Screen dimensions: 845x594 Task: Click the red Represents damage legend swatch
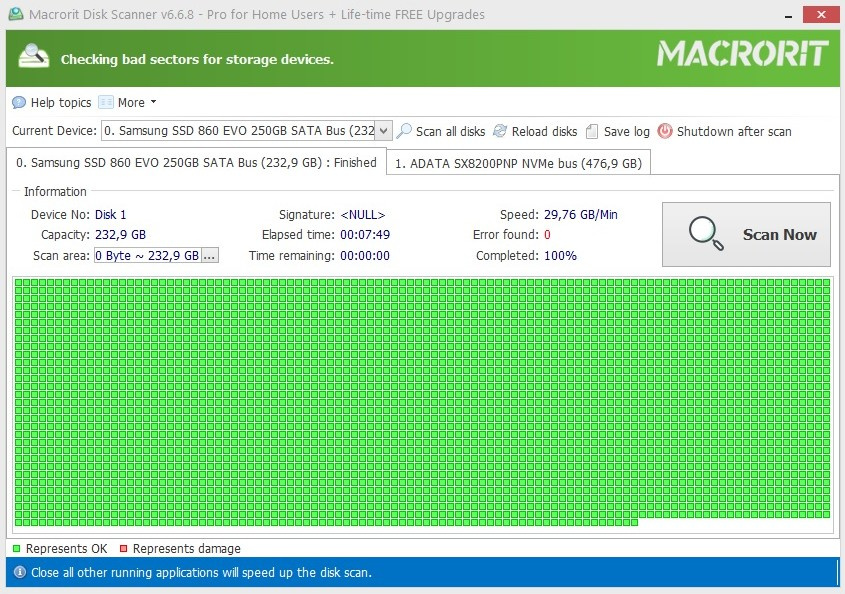click(x=123, y=549)
